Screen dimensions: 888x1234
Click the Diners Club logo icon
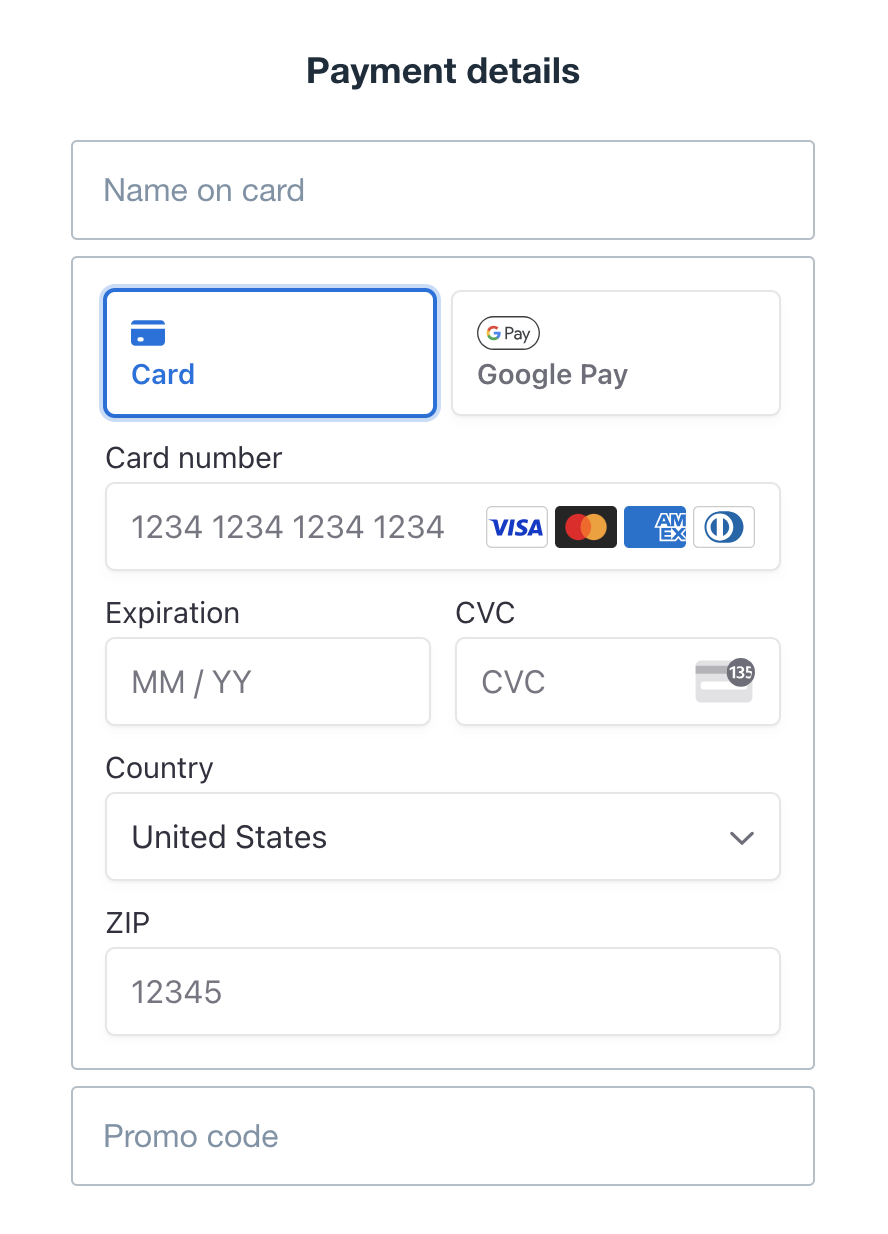(x=723, y=527)
